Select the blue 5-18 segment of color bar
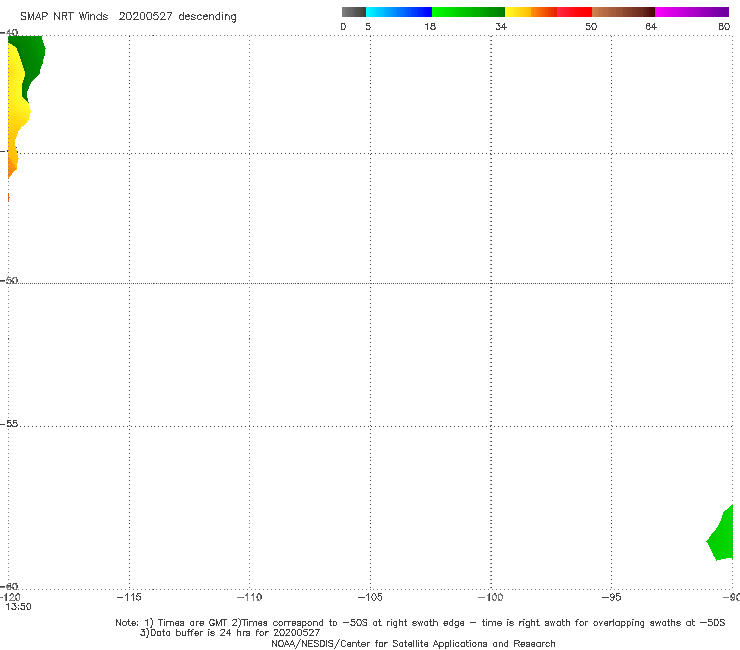The height and width of the screenshot is (650, 740). click(399, 12)
